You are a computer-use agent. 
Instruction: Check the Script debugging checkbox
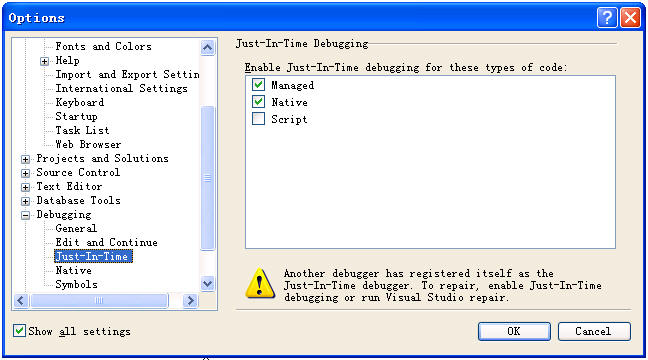point(259,119)
